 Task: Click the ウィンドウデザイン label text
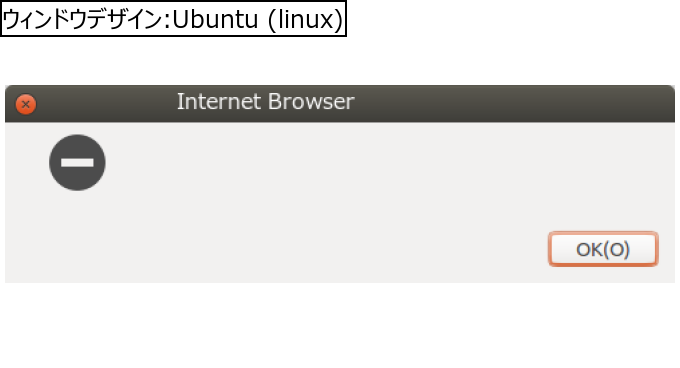(x=82, y=19)
